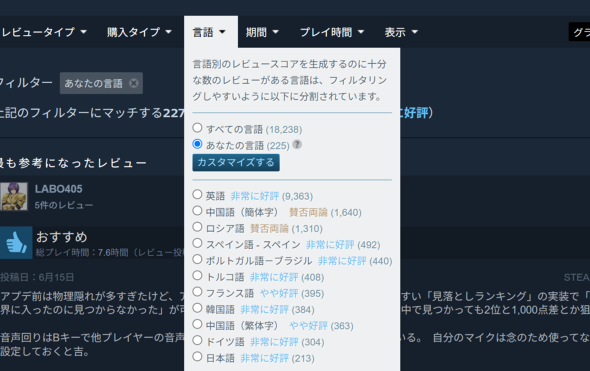Click the おすすめ recommendation heading
The height and width of the screenshot is (371, 590).
click(x=62, y=237)
